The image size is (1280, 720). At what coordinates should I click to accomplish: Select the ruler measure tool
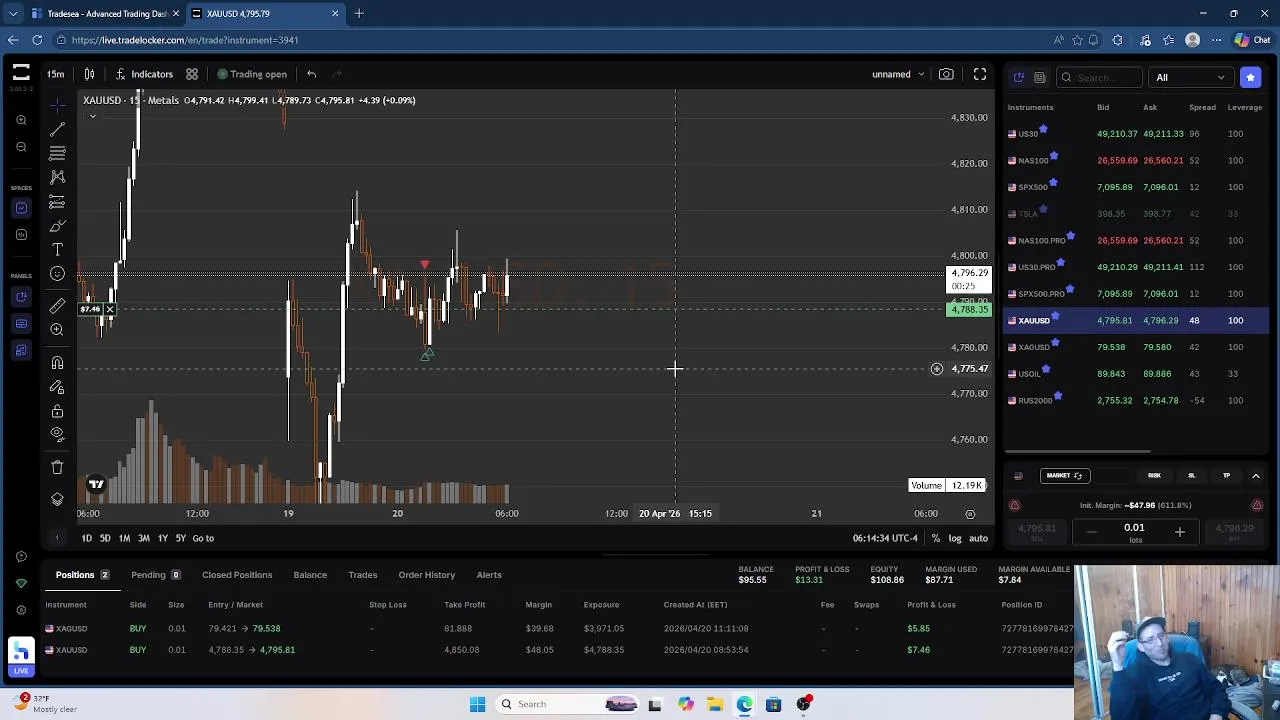point(57,306)
